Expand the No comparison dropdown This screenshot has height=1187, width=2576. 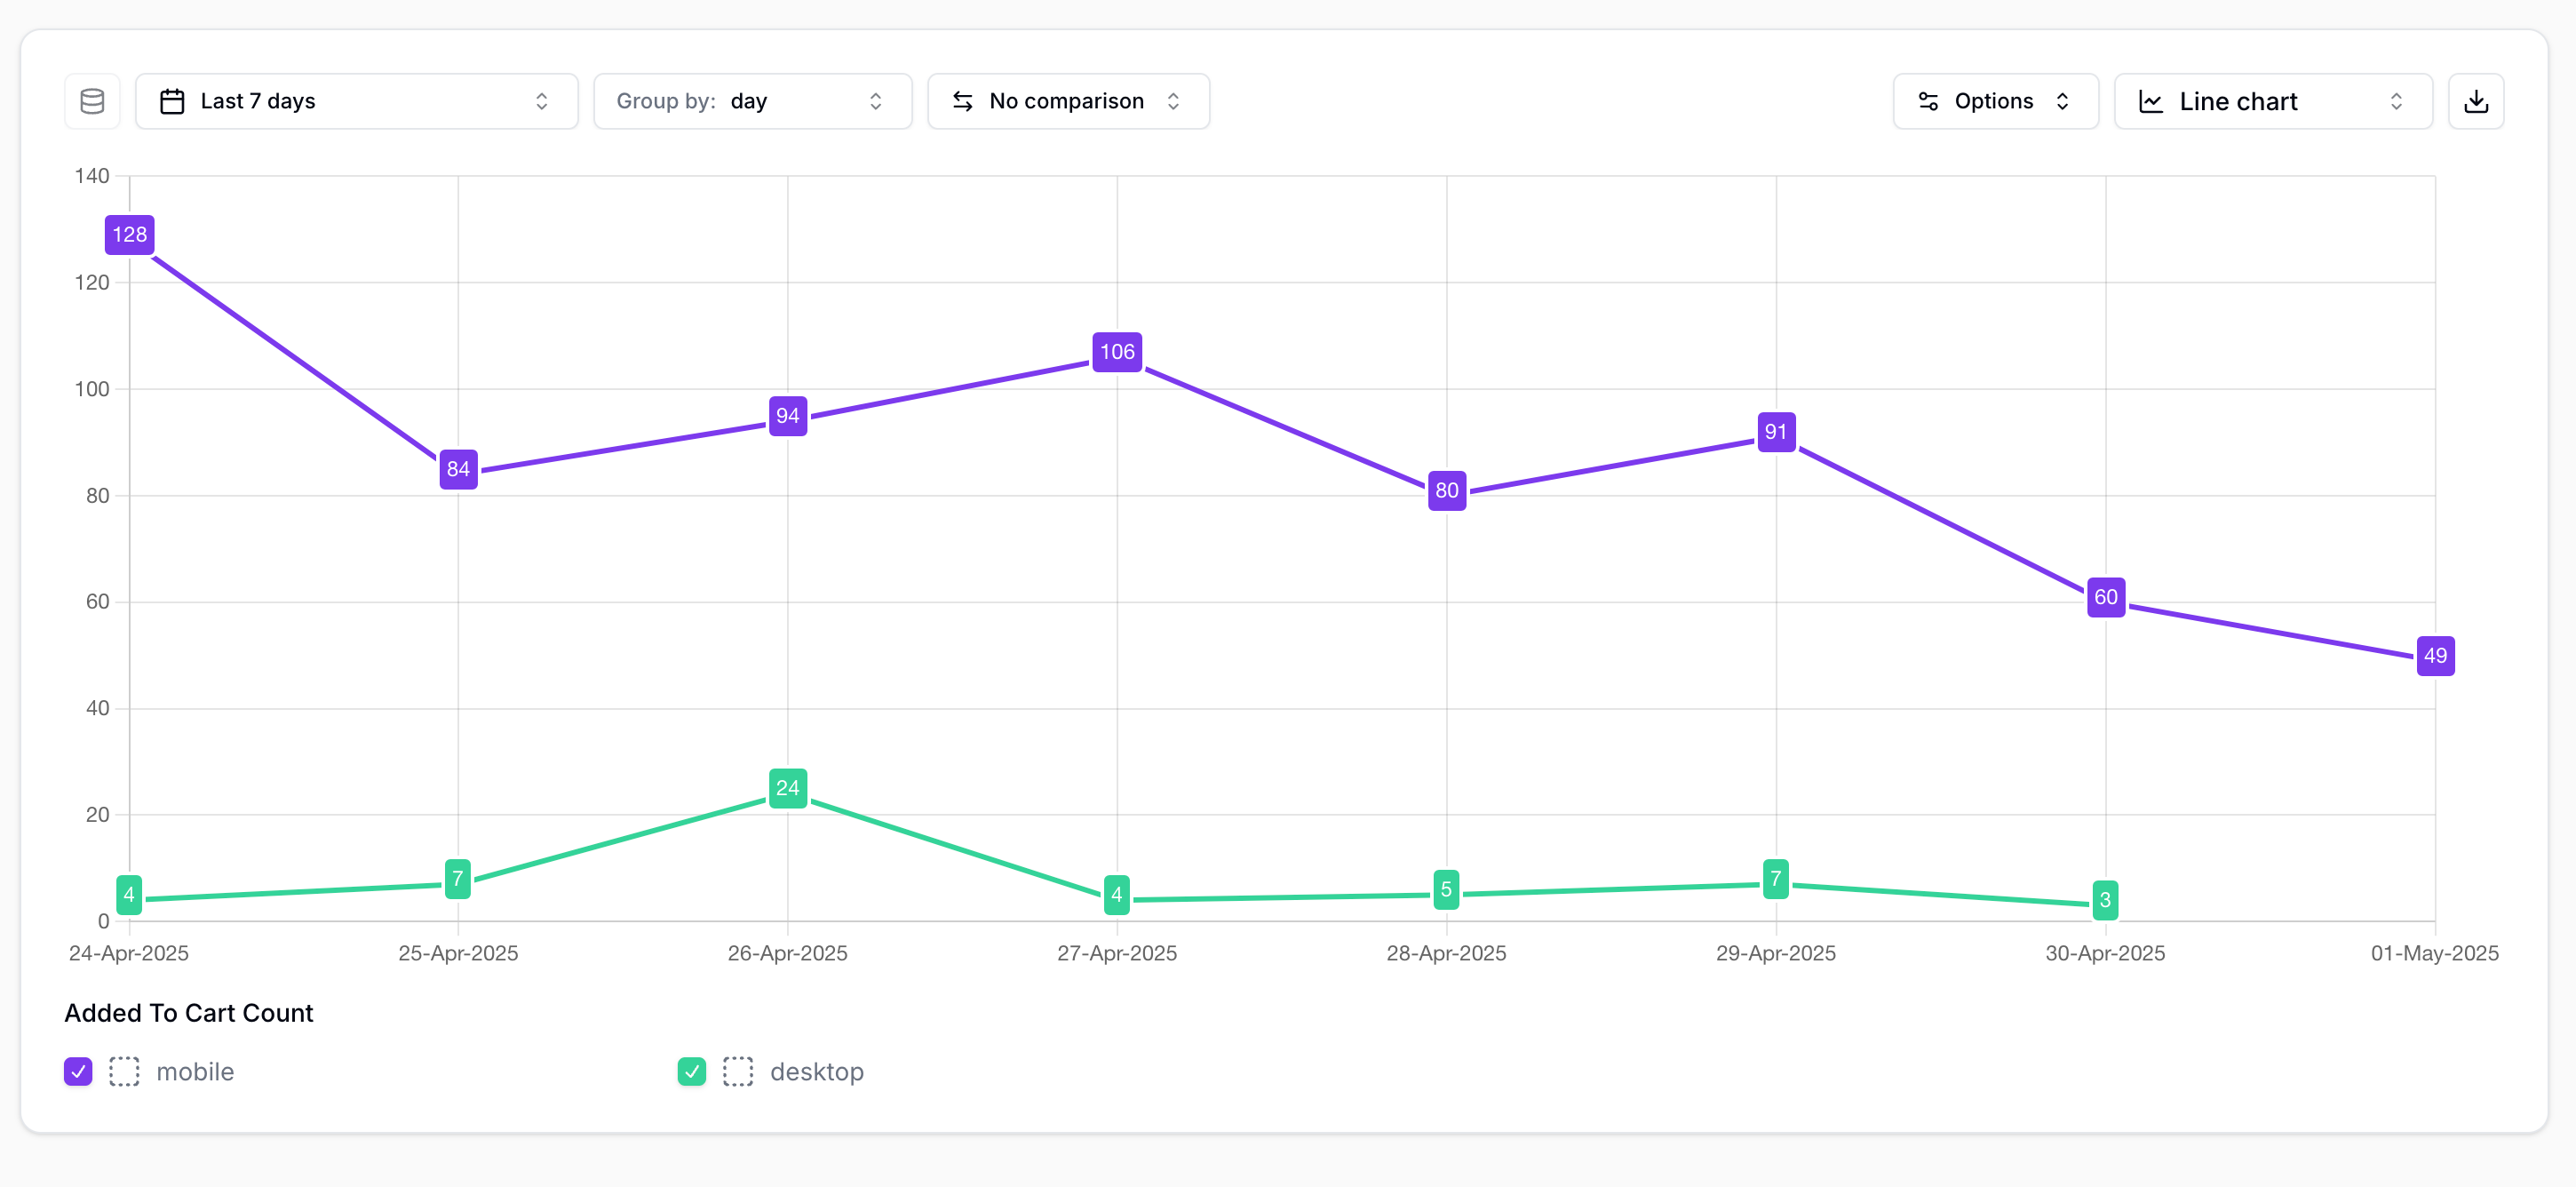pos(1068,101)
